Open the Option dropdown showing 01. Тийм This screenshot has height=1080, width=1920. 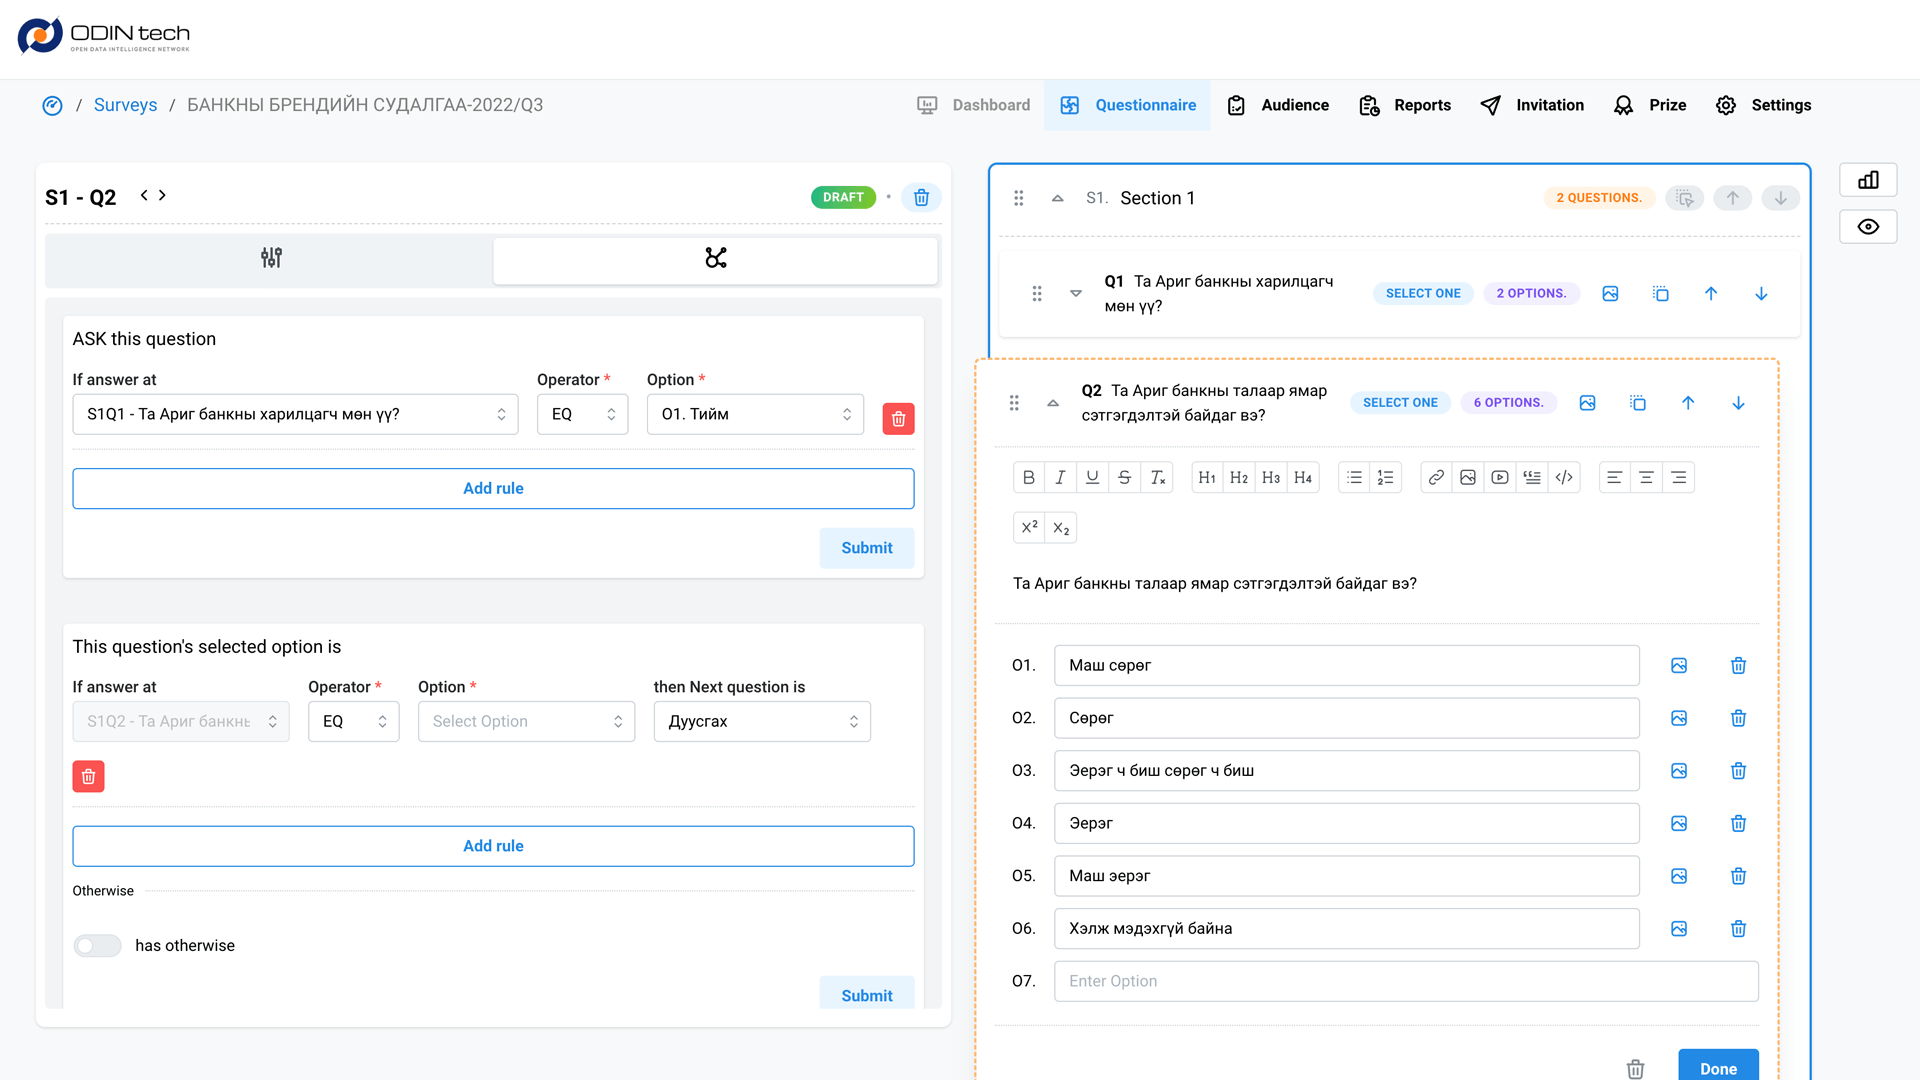click(x=755, y=414)
